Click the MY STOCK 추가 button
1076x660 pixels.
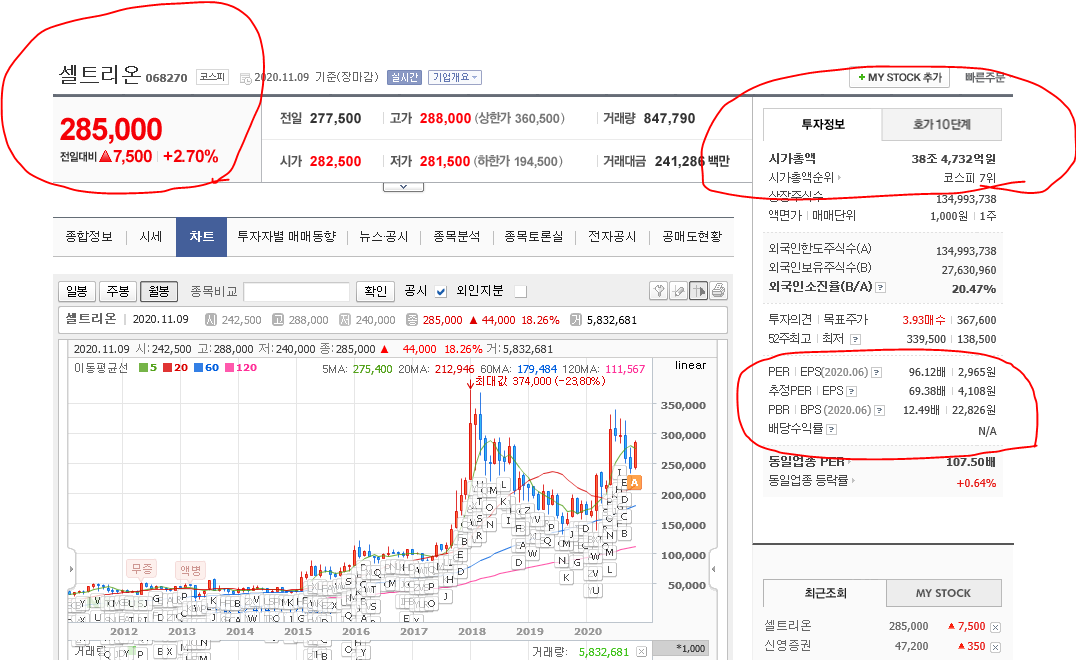(900, 78)
